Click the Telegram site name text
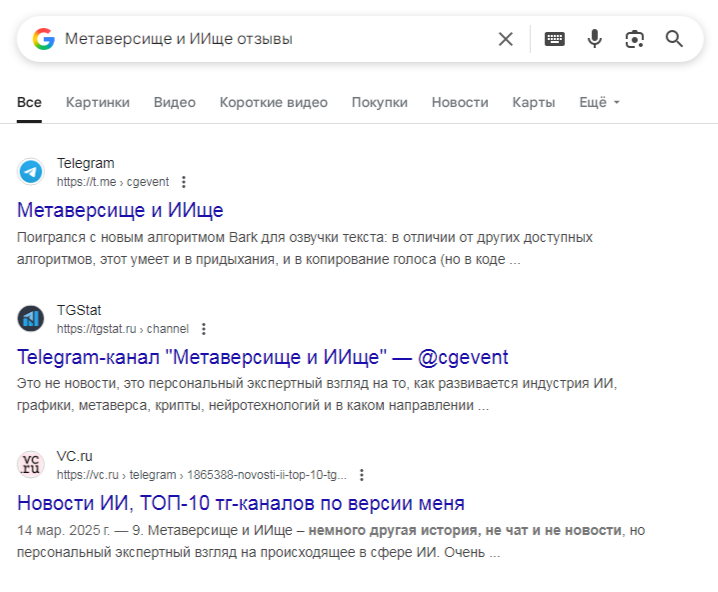The image size is (718, 592). [86, 163]
